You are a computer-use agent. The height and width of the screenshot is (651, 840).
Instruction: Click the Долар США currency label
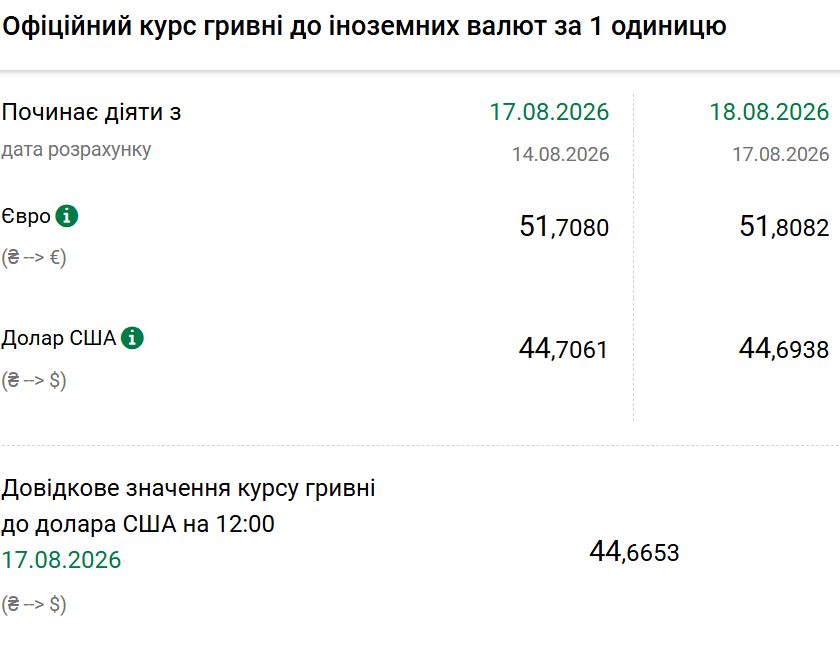click(59, 339)
